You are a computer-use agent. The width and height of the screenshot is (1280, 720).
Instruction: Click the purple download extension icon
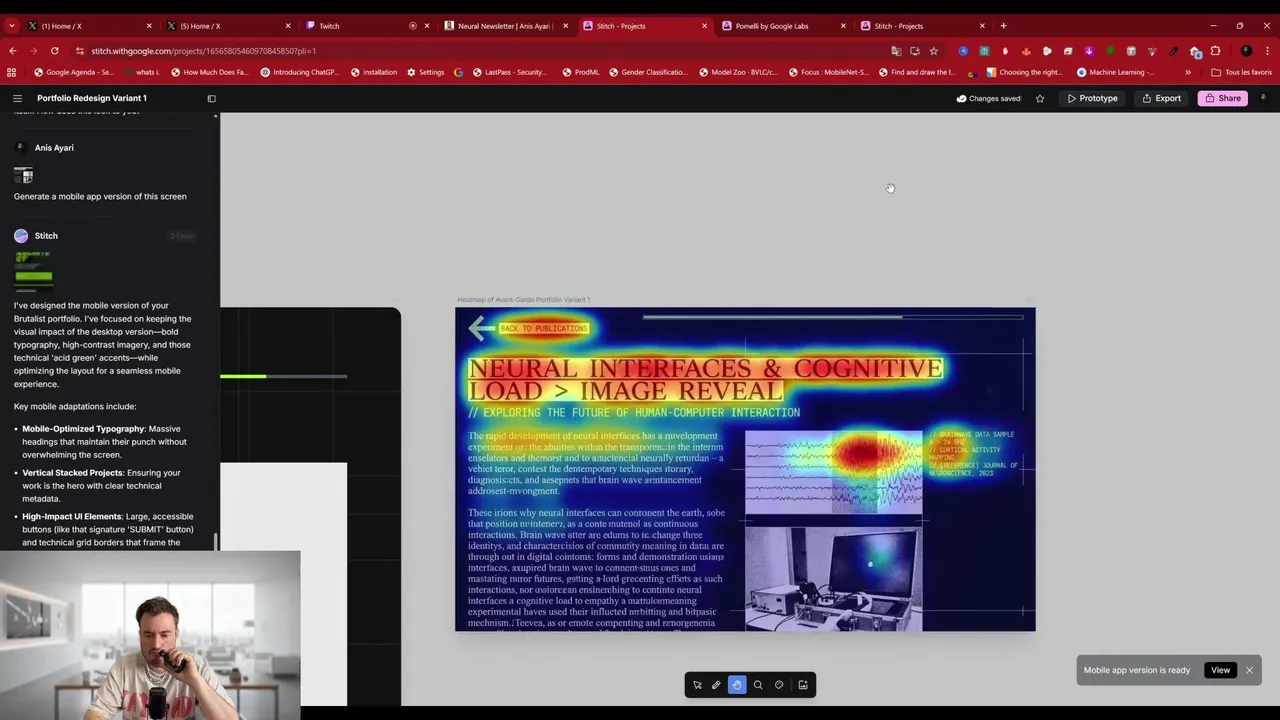click(x=1089, y=51)
